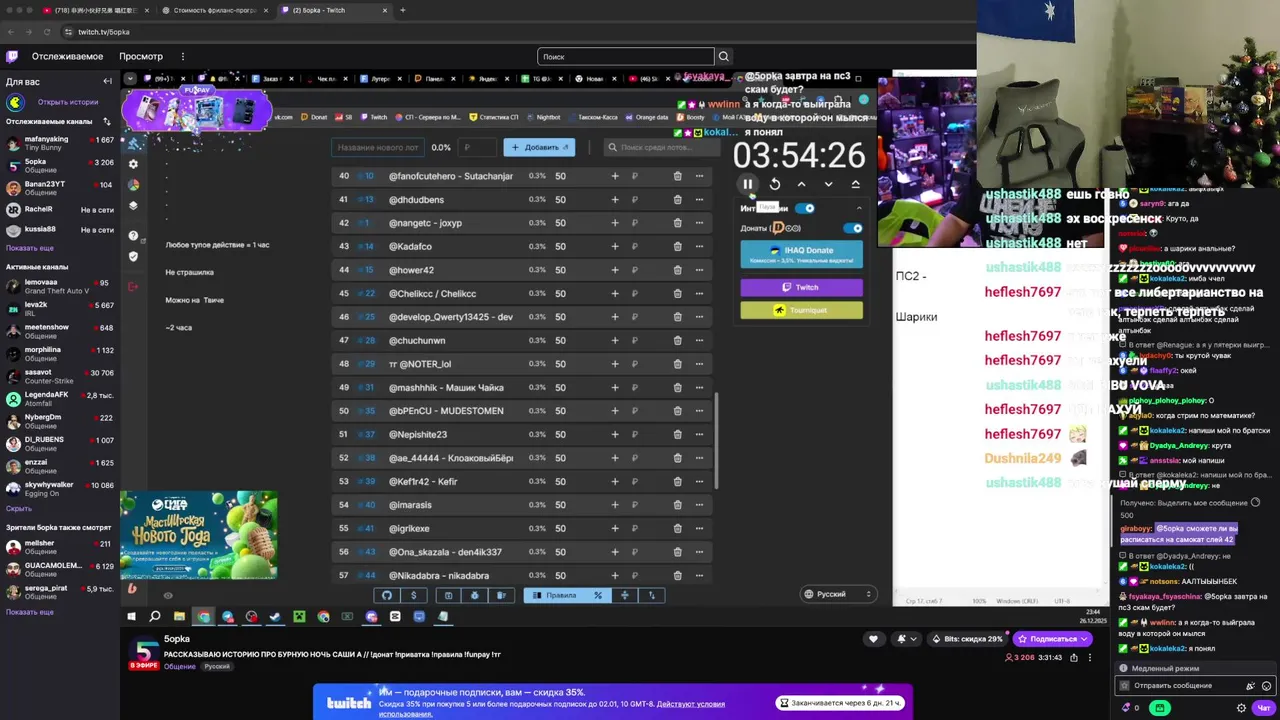This screenshot has height=720, width=1280.
Task: Click plus icon on @imarasis row
Action: (x=615, y=505)
